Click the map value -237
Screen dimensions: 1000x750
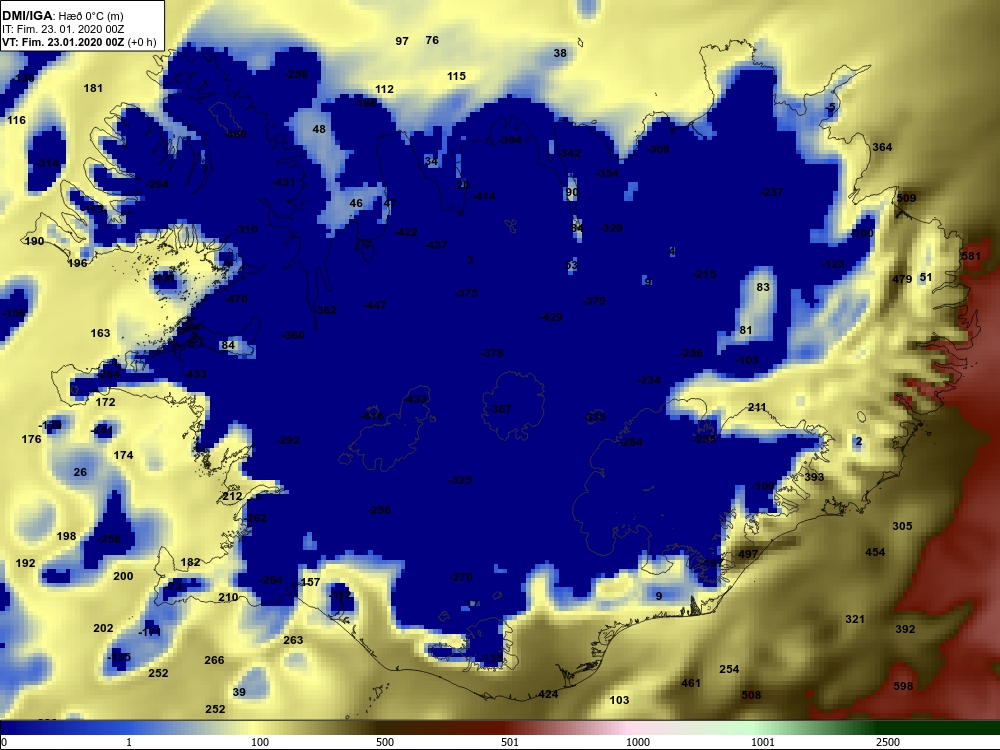point(772,192)
